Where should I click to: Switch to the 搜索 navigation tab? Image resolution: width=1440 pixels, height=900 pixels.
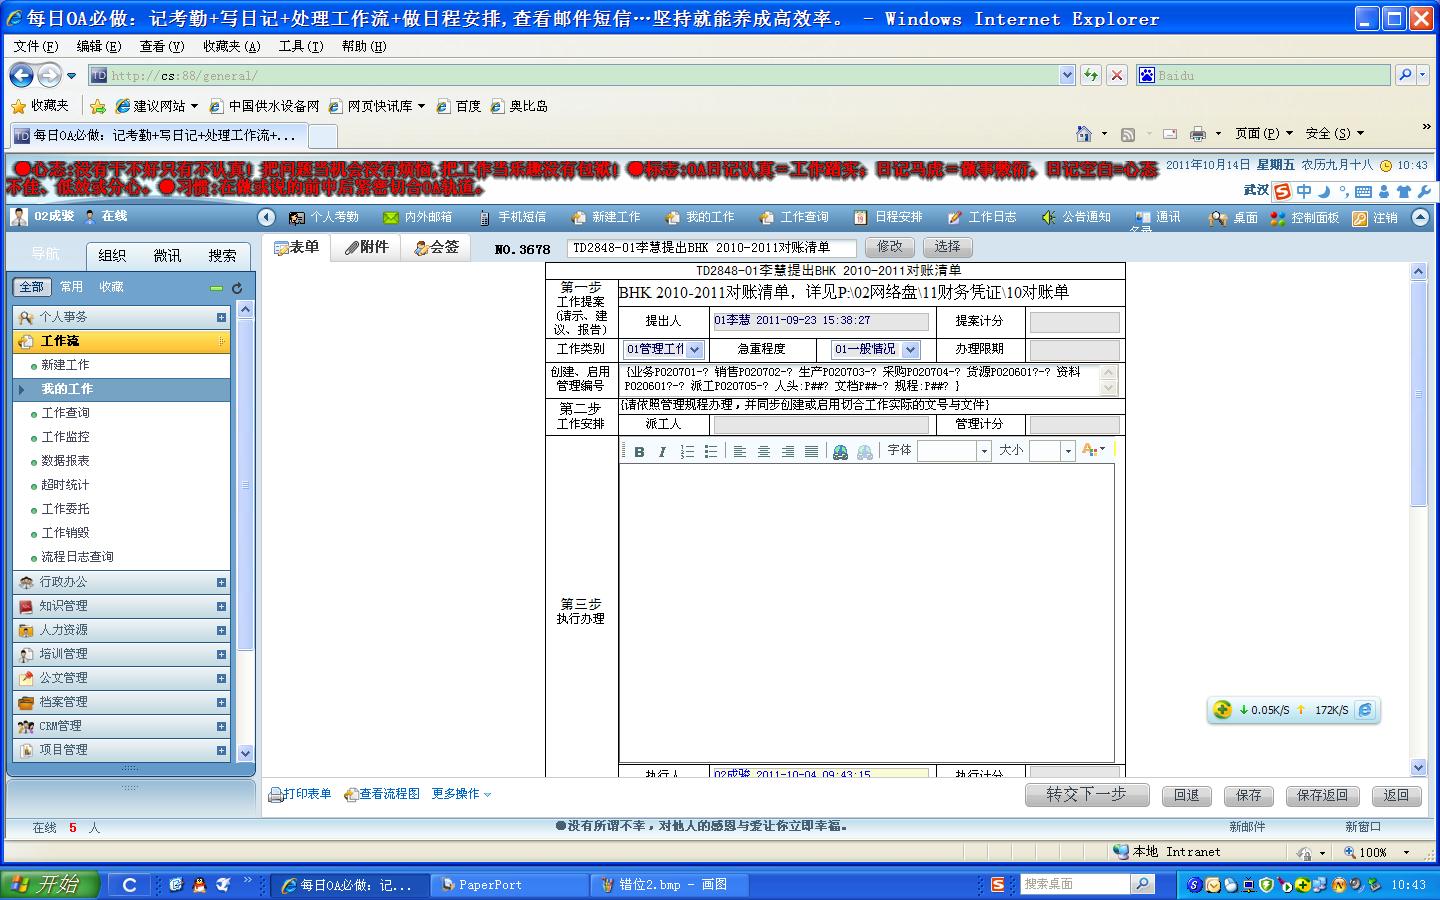pos(222,255)
